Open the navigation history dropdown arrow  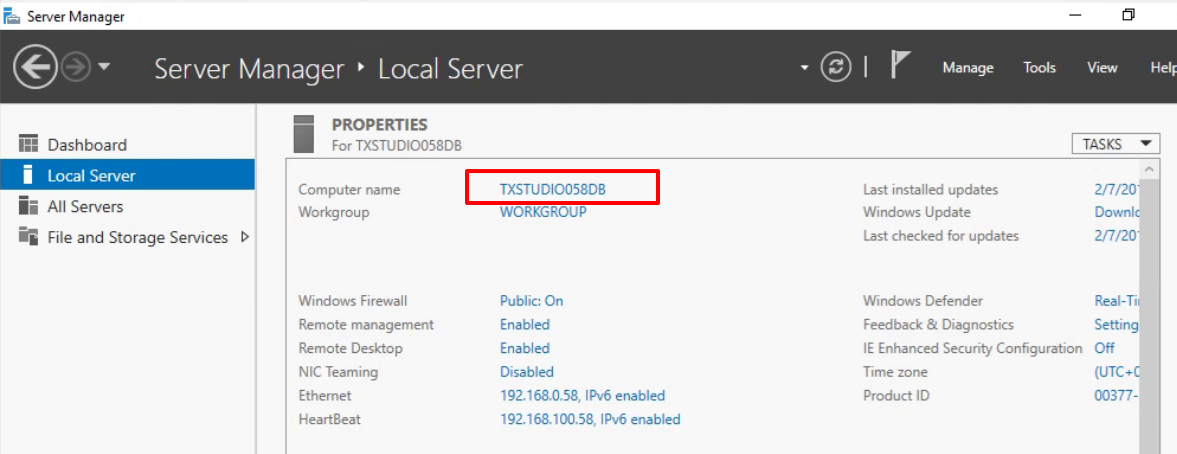104,68
